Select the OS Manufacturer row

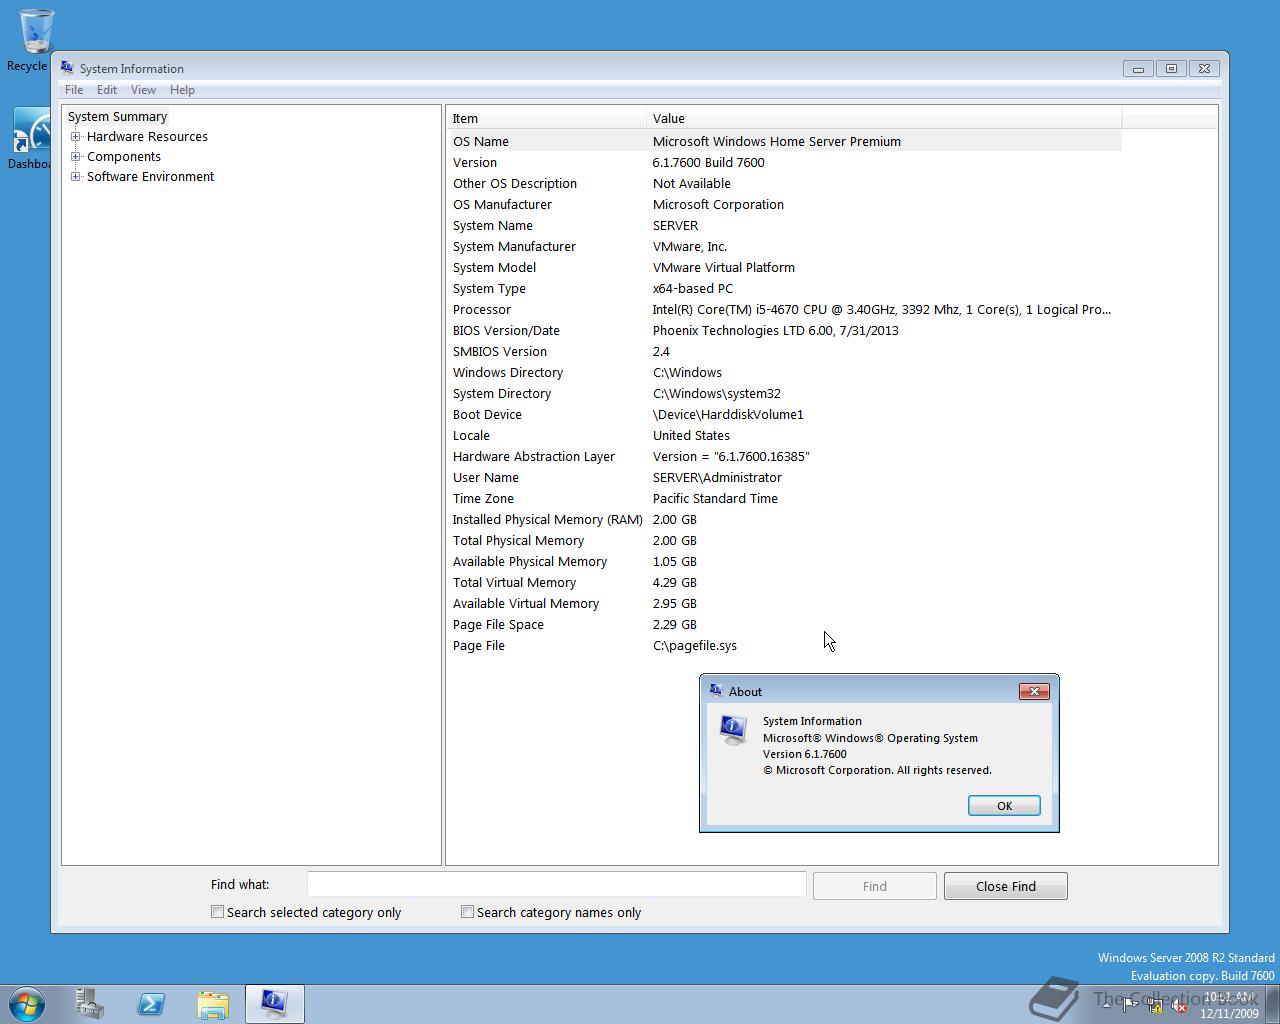[784, 204]
